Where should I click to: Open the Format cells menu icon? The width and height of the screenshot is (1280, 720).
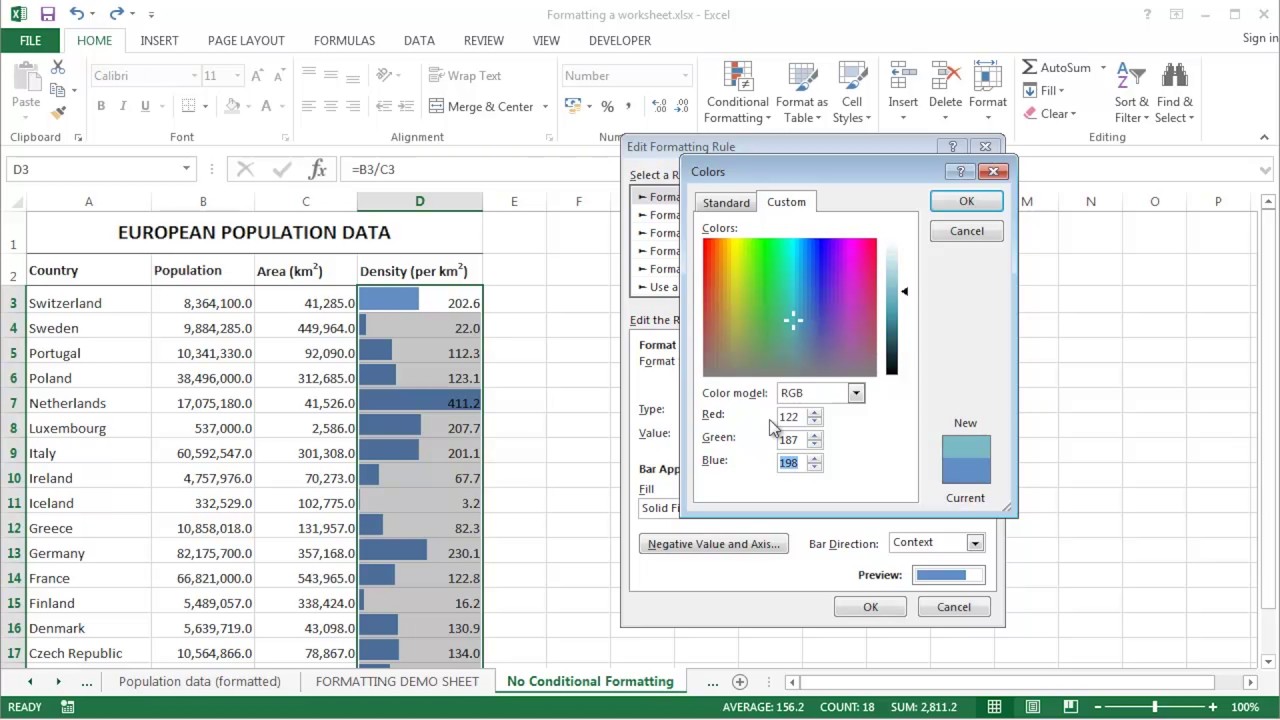point(987,76)
